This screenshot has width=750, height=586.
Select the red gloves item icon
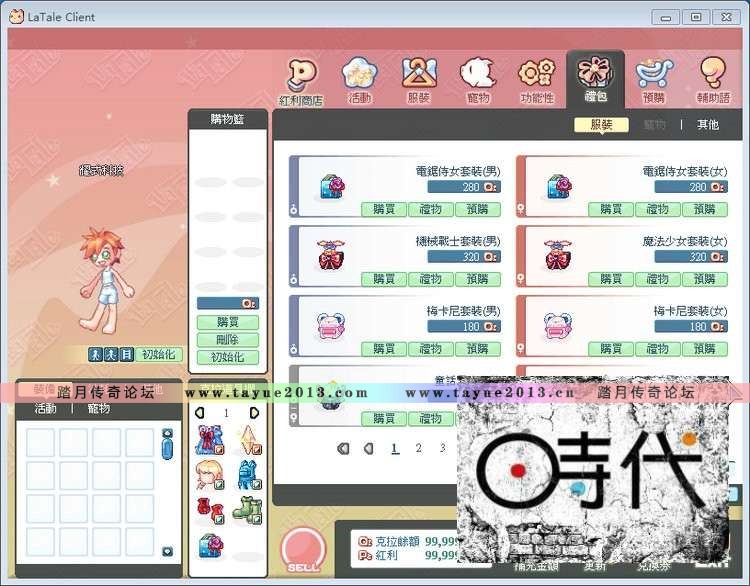pyautogui.click(x=210, y=510)
